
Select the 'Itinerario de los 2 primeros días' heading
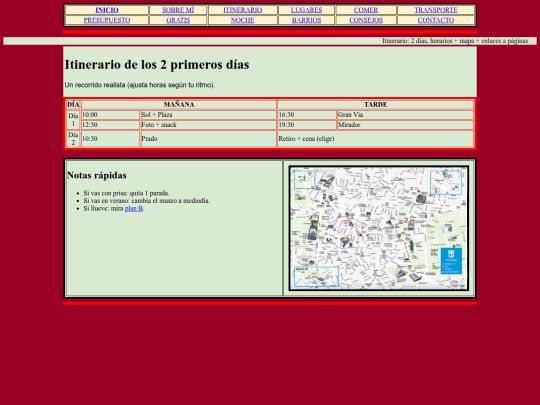157,65
